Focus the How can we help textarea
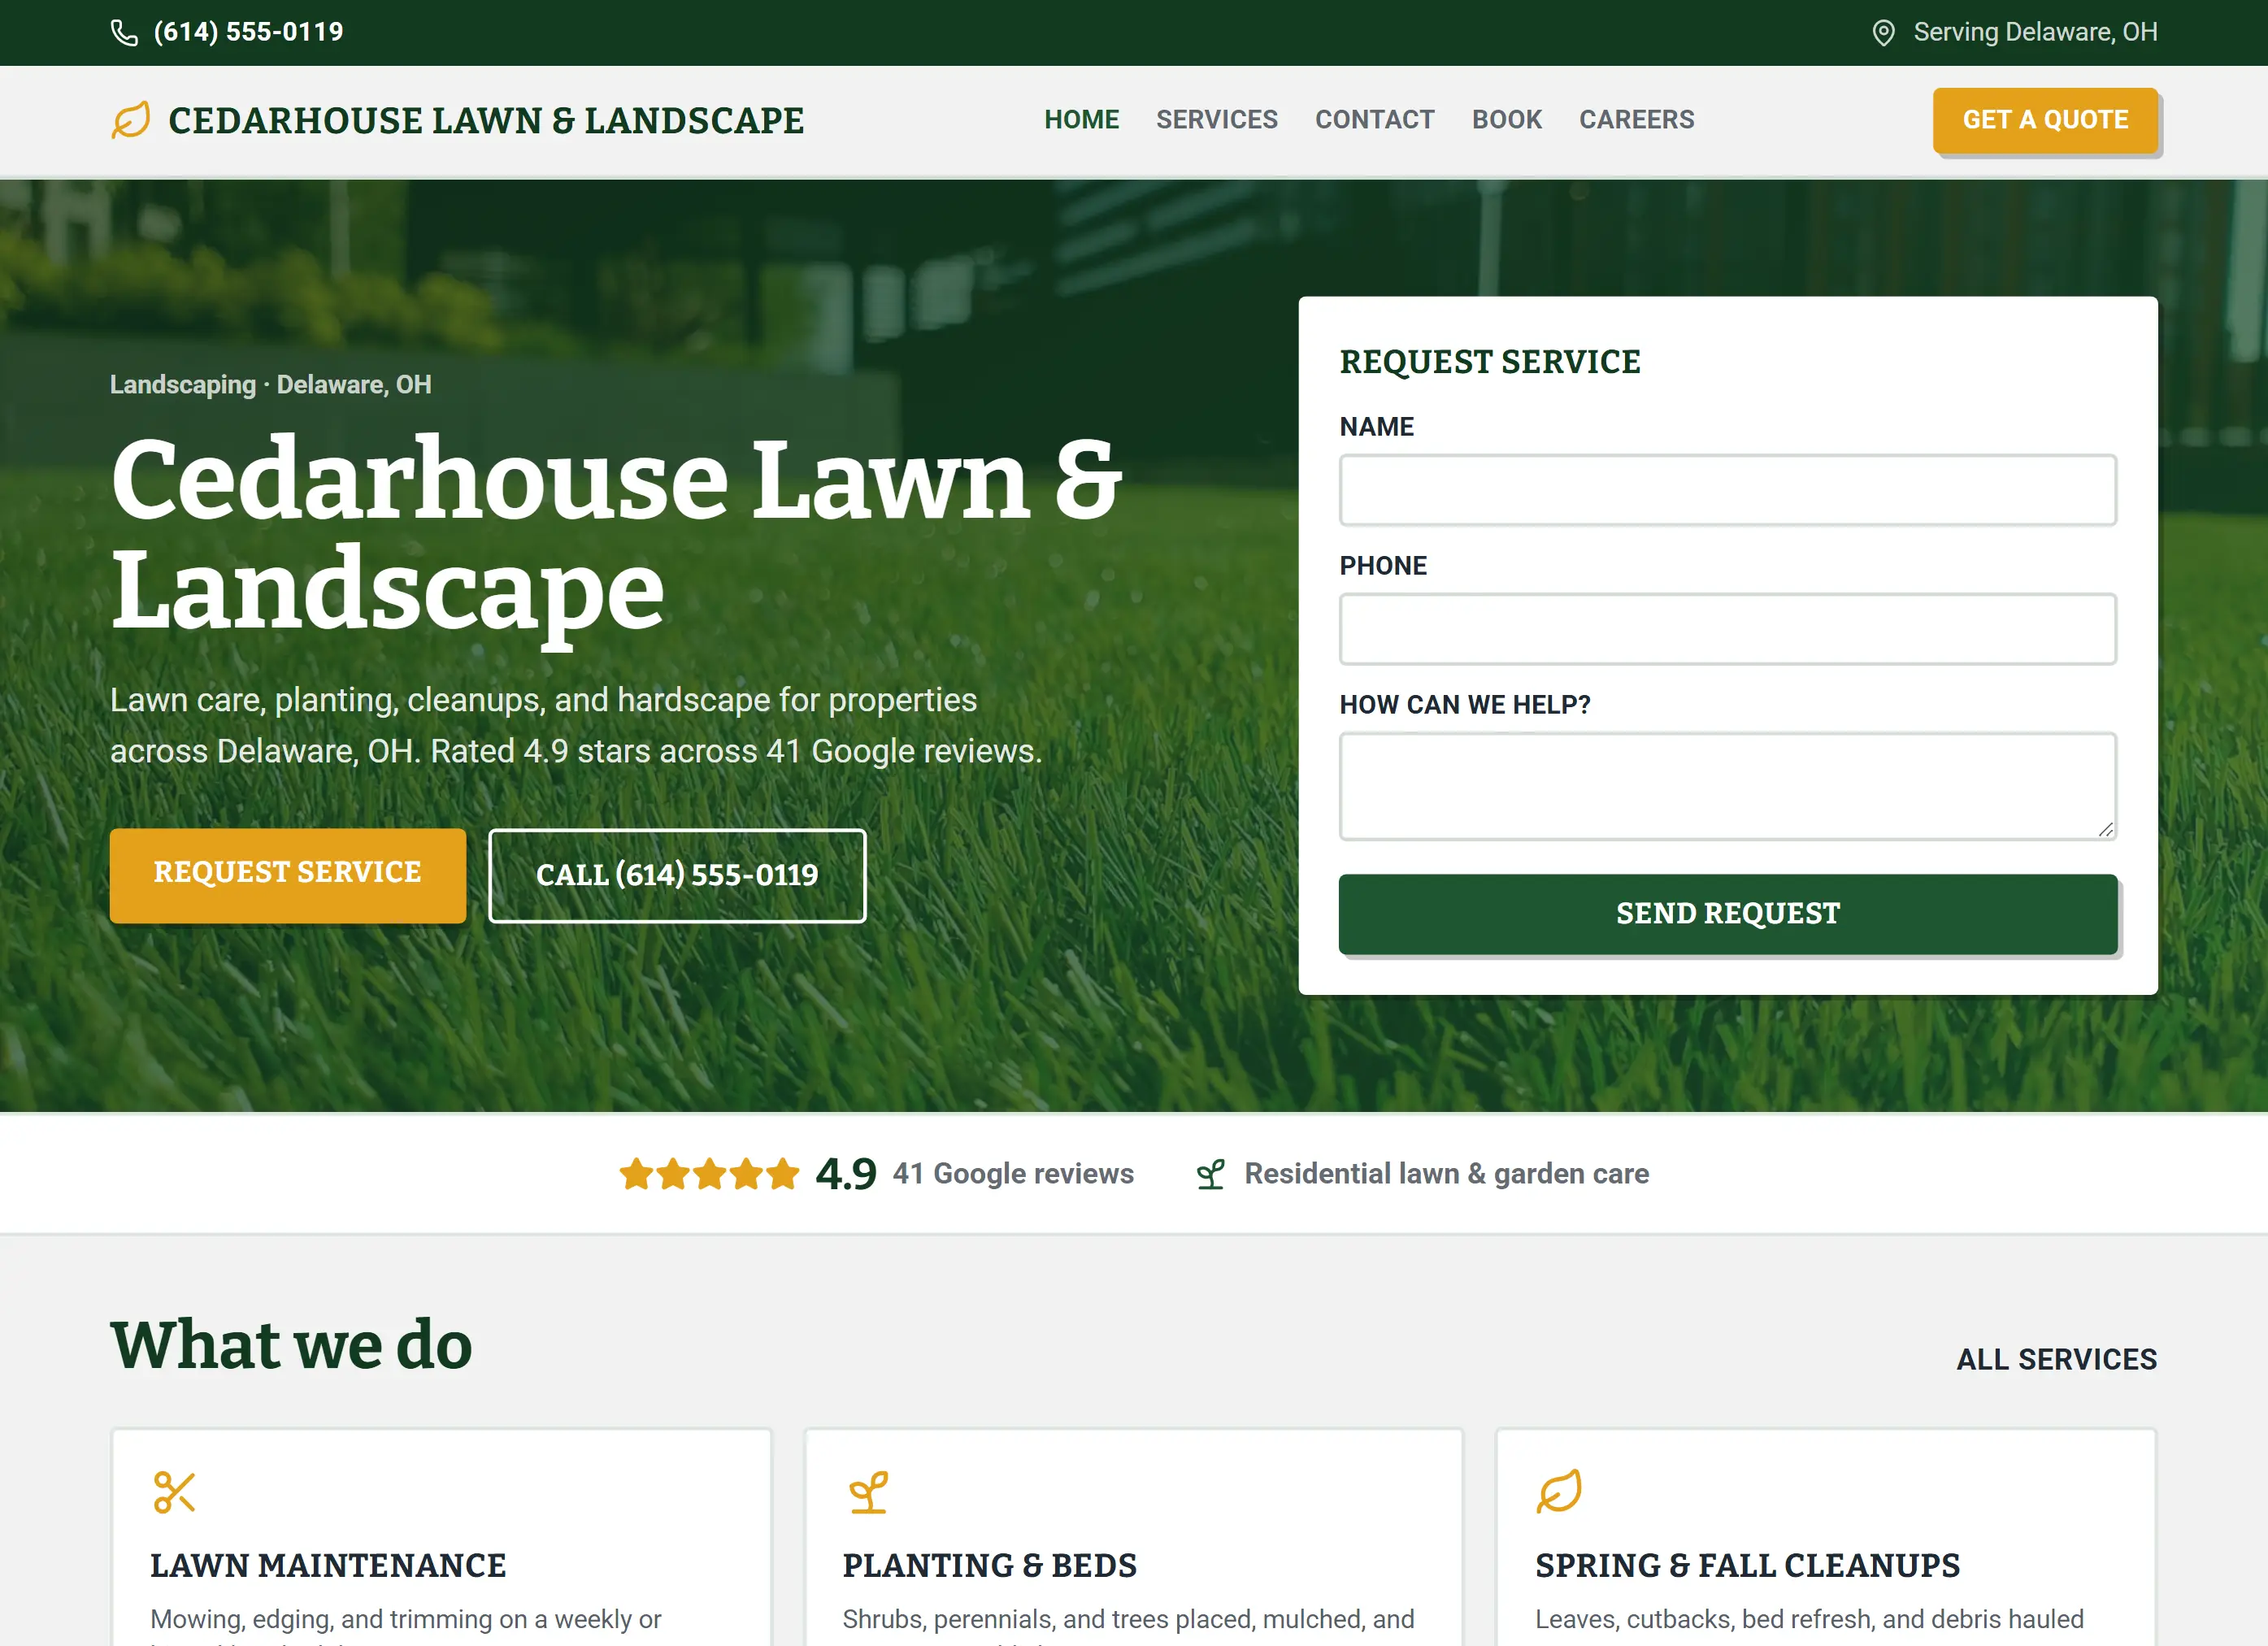The image size is (2268, 1646). (1727, 786)
